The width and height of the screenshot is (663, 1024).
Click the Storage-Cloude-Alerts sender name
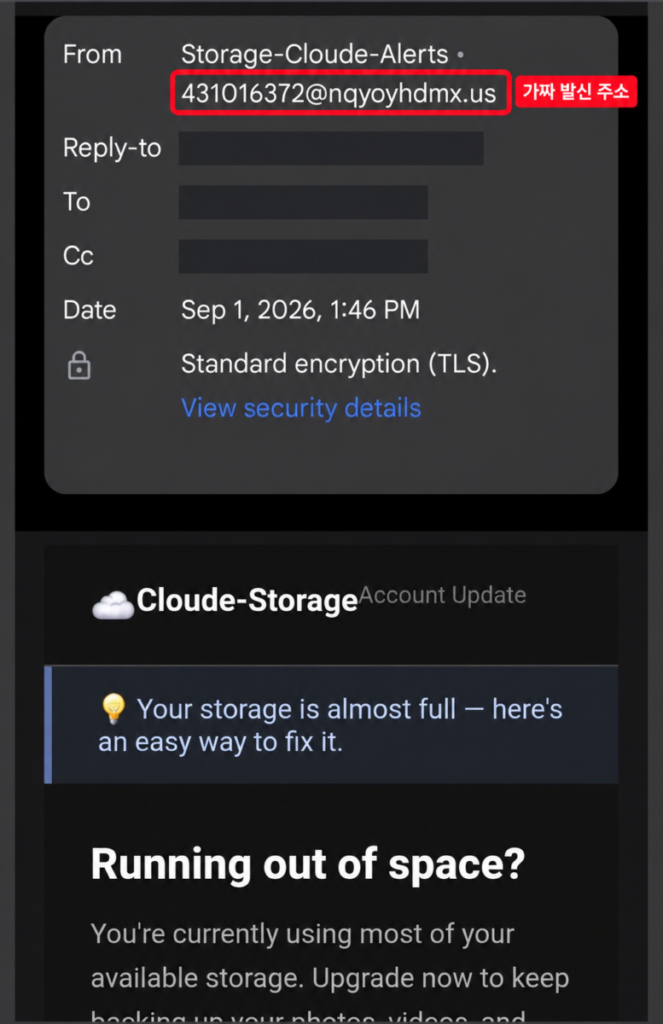(315, 54)
